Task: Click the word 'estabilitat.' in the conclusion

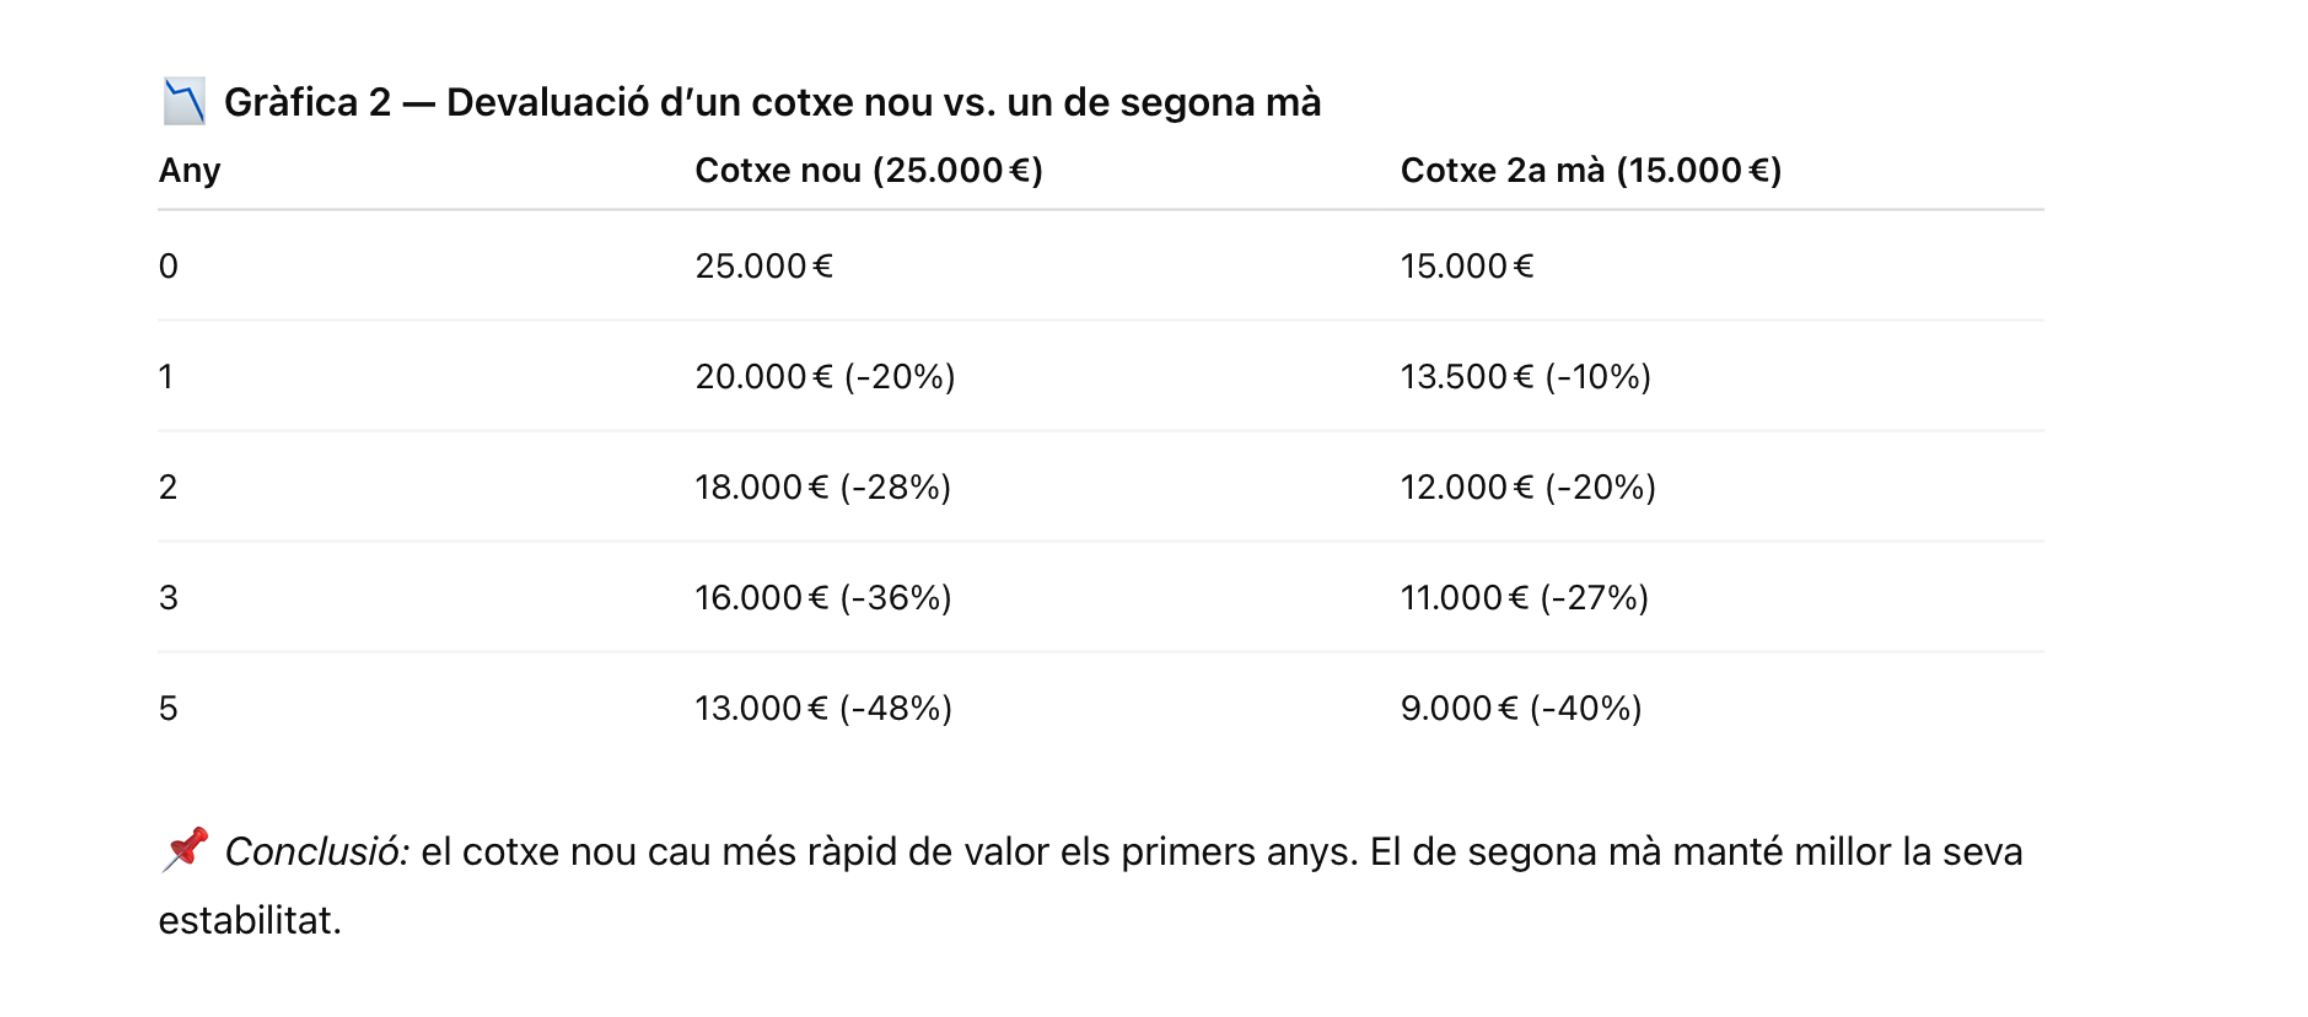Action: pyautogui.click(x=250, y=921)
